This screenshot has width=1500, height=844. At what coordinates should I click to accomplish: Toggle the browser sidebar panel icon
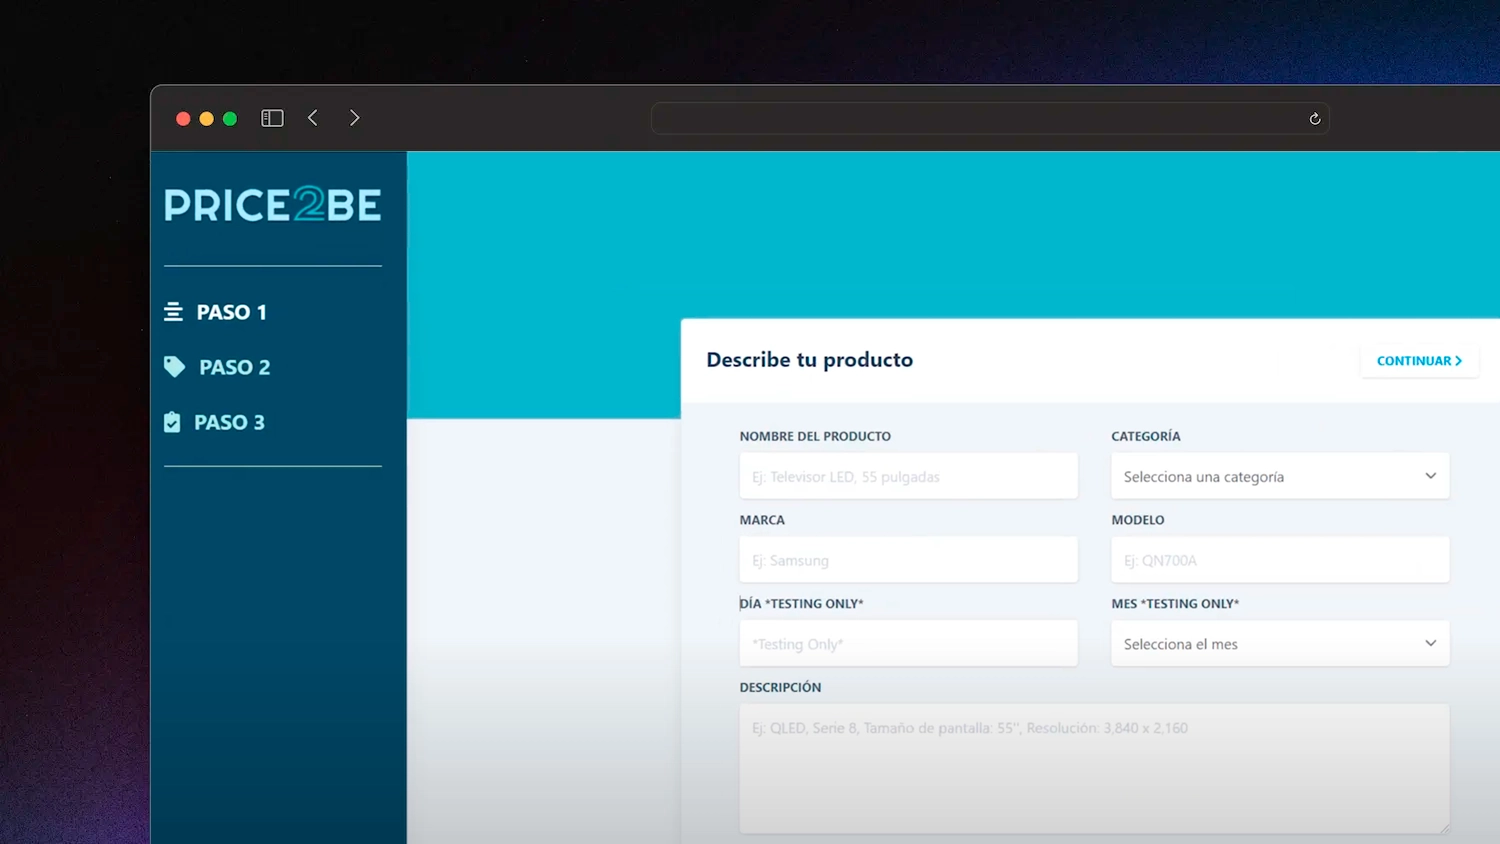(x=272, y=118)
